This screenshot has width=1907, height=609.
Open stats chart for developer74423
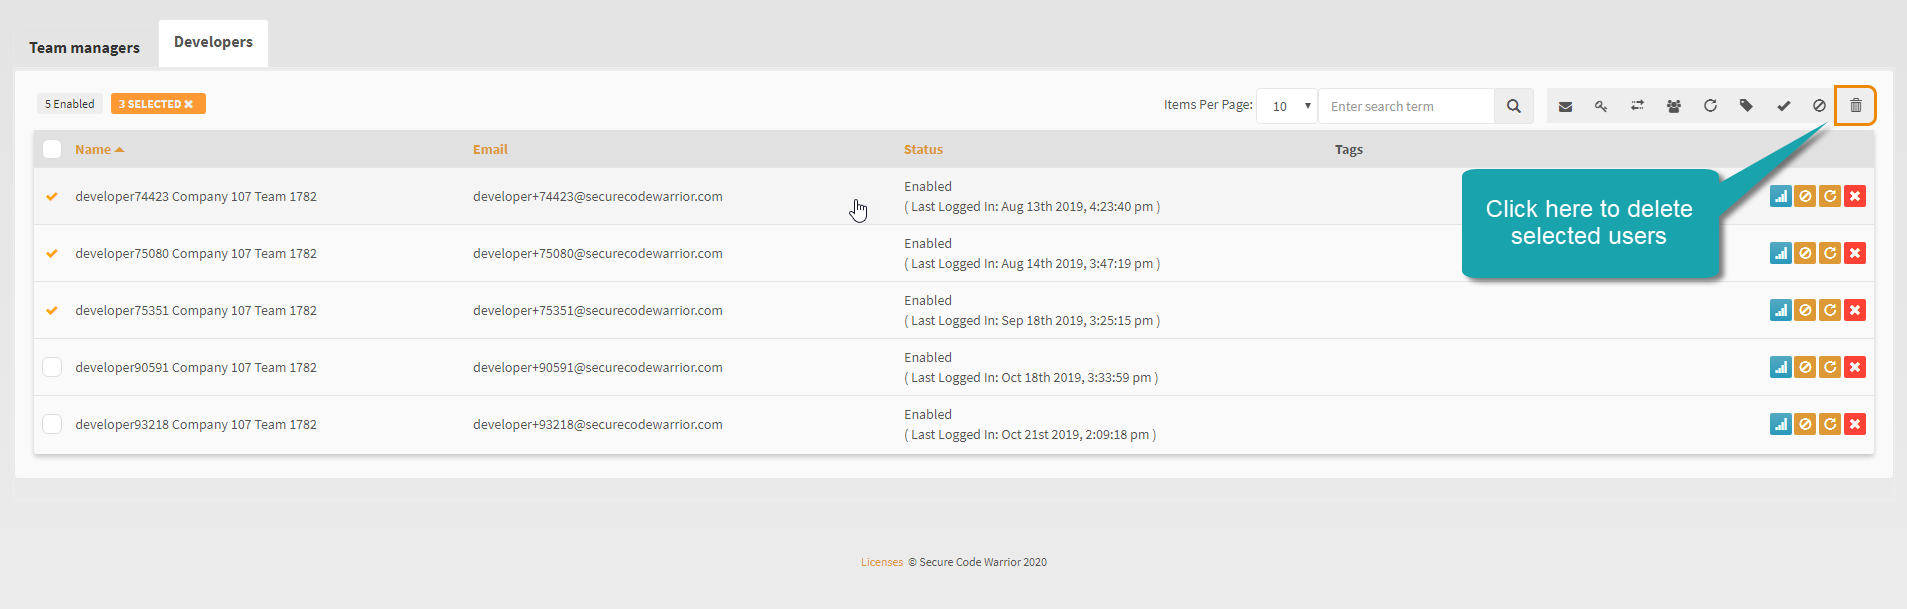[x=1781, y=196]
